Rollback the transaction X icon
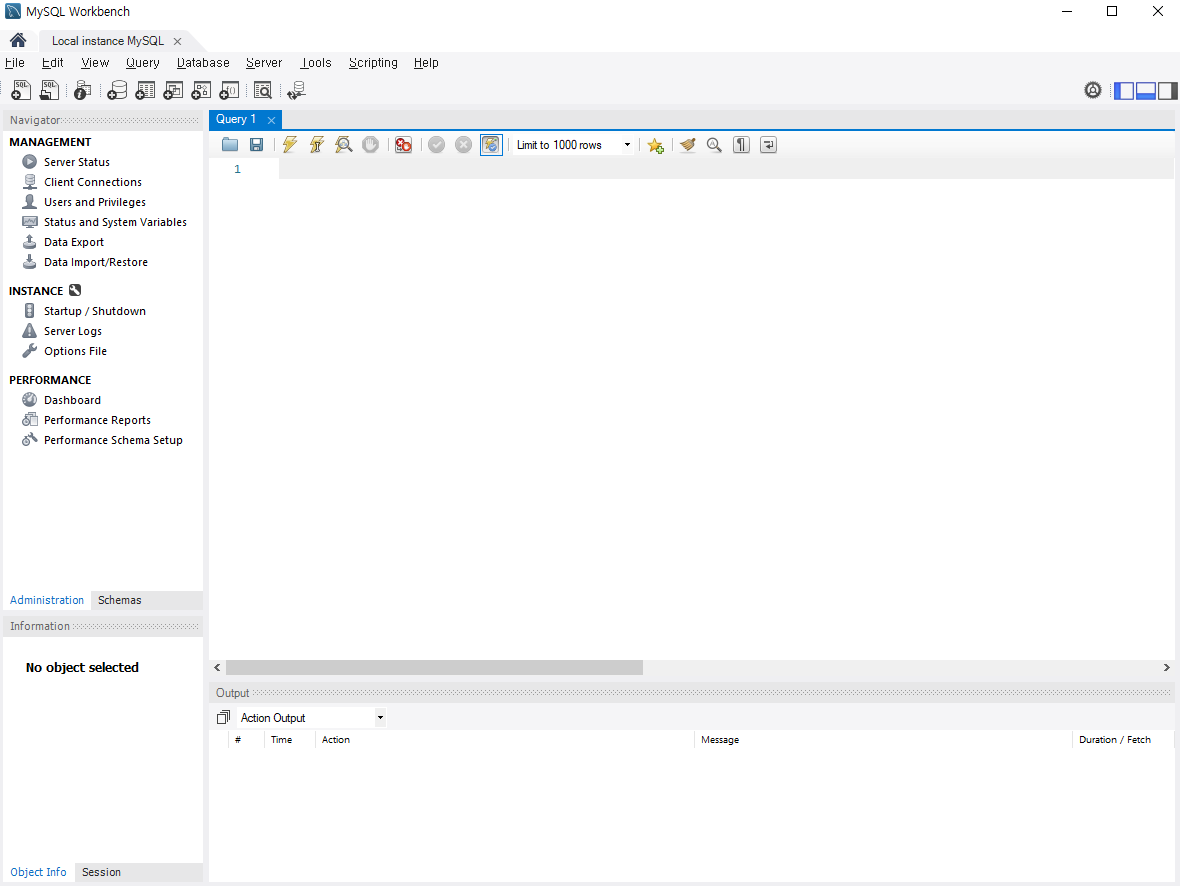This screenshot has width=1180, height=886. tap(464, 145)
